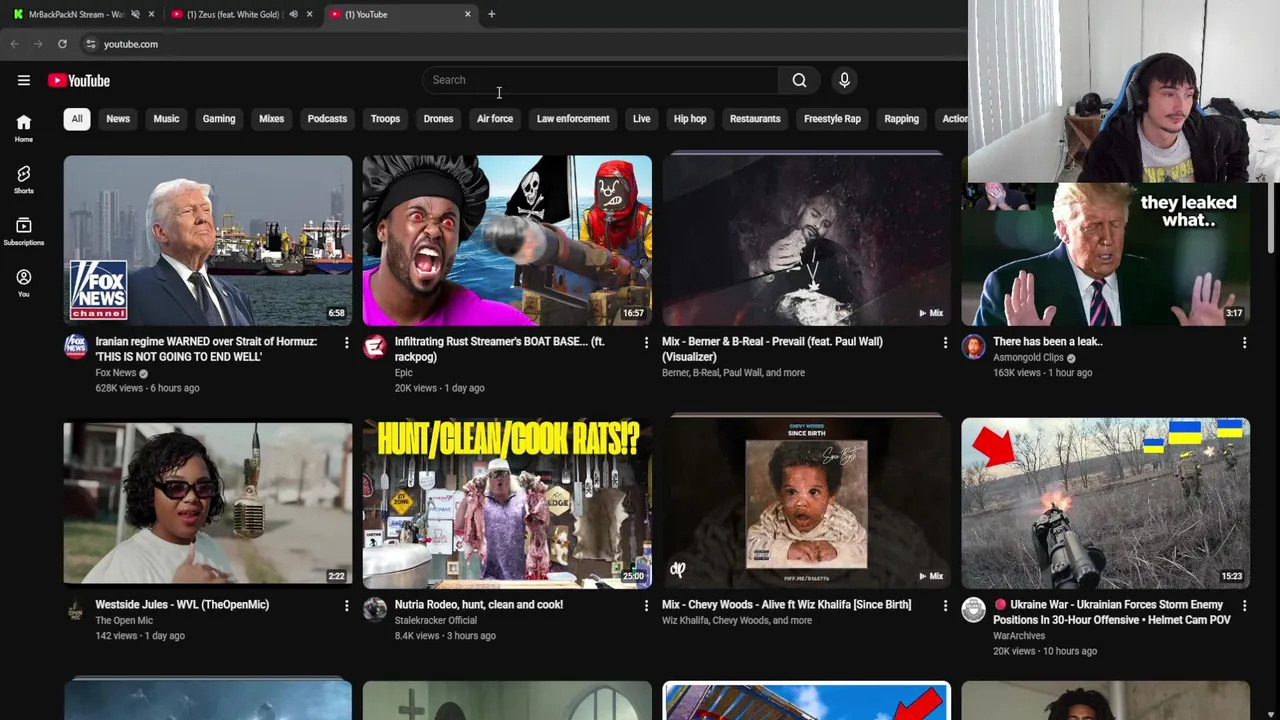Reload the page with refresh icon
1280x720 pixels.
point(62,44)
